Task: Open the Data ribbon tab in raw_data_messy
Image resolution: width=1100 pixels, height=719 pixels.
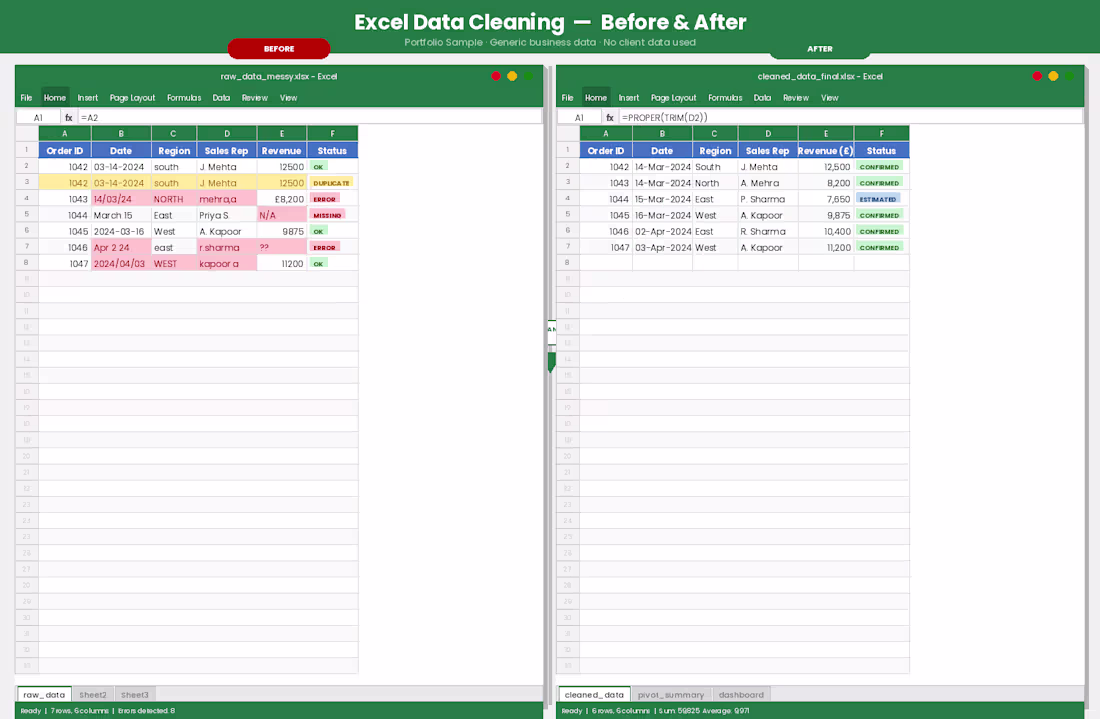Action: 221,97
